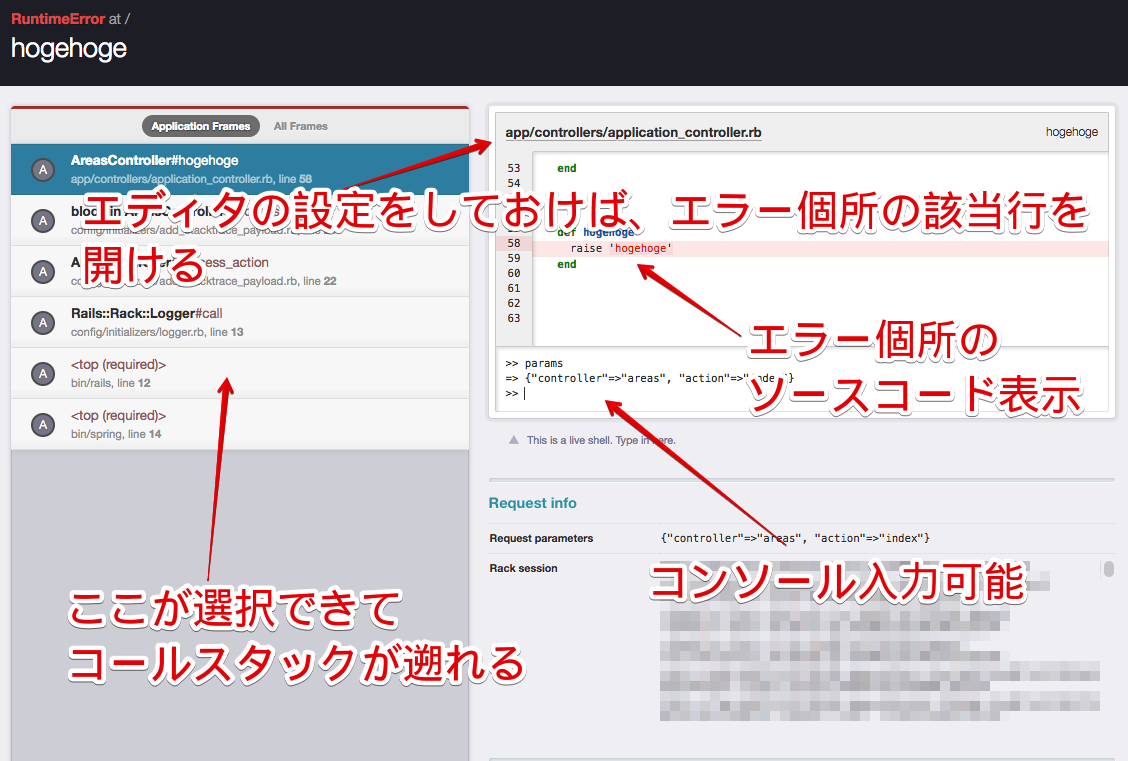Select top (required) frame at bin/rails
This screenshot has width=1128, height=761.
(x=240, y=373)
